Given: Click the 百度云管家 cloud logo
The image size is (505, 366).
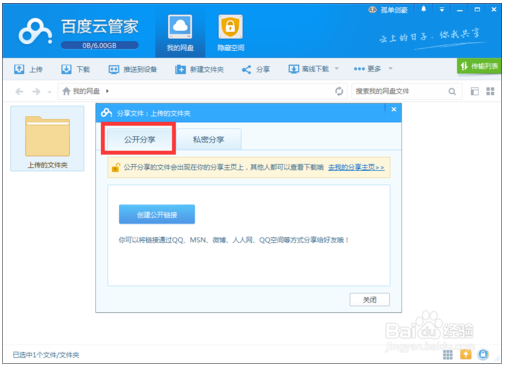Looking at the screenshot, I should tap(35, 32).
